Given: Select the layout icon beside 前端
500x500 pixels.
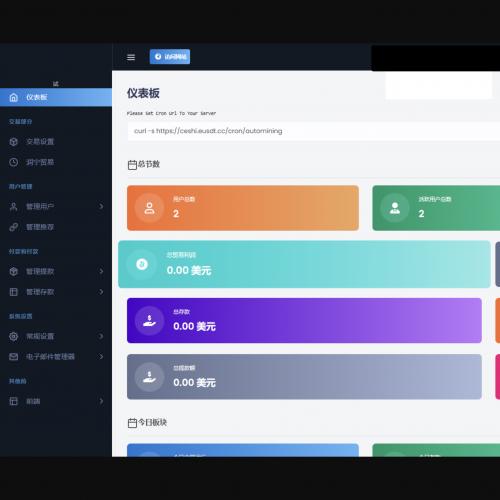Looking at the screenshot, I should pos(14,401).
